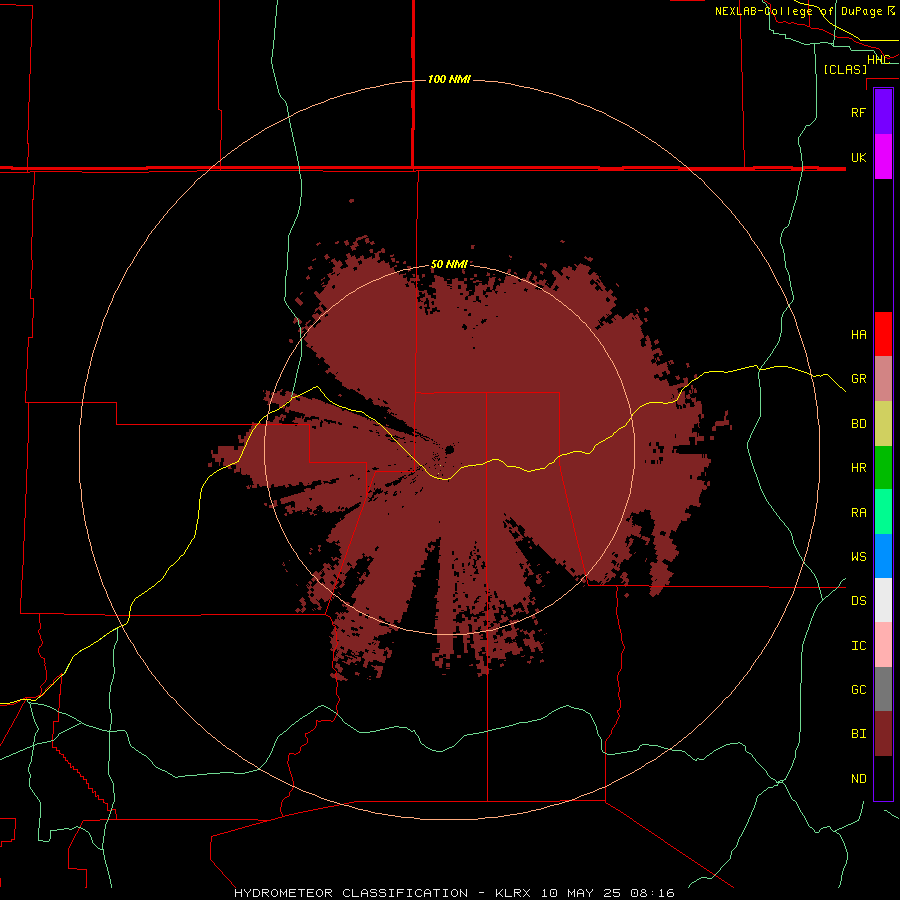The height and width of the screenshot is (900, 900).
Task: Click the 08:16 timestamp
Action: 652,893
